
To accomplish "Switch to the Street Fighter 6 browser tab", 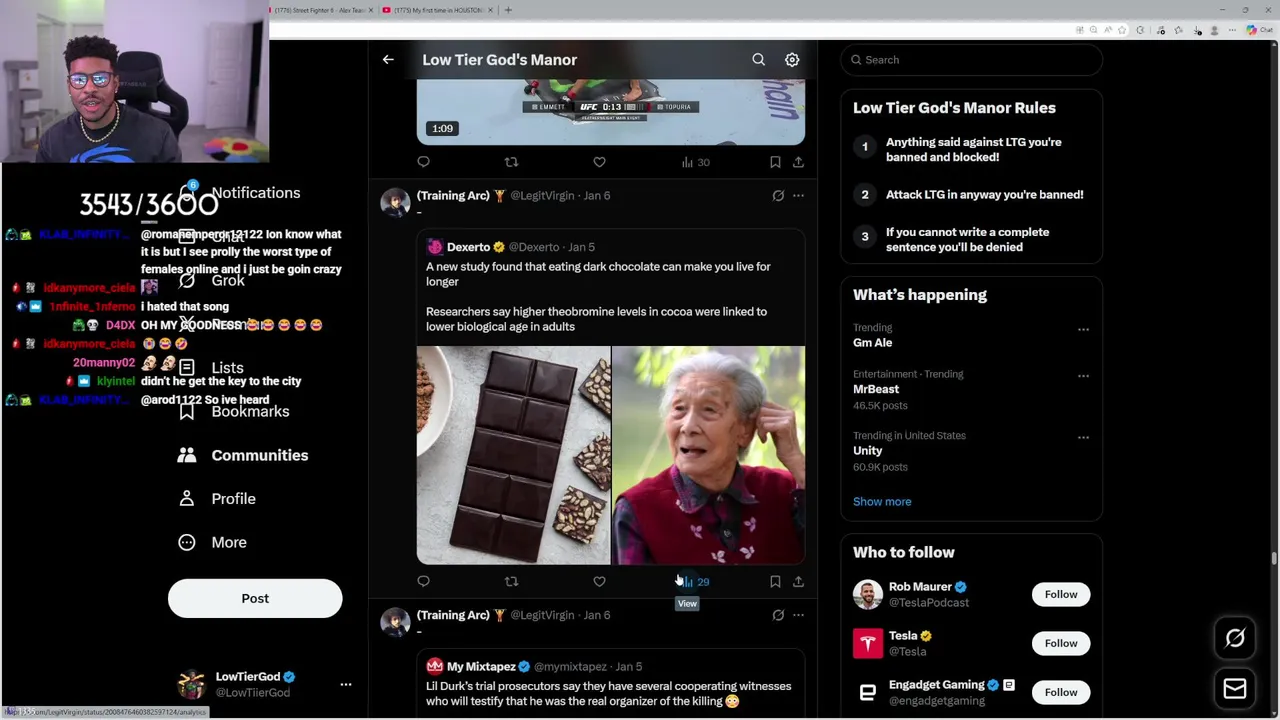I will point(320,10).
